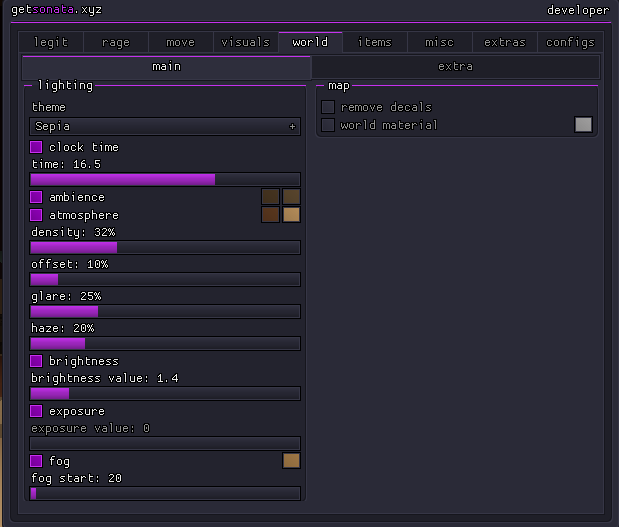
Task: Open the items tab
Action: click(375, 42)
